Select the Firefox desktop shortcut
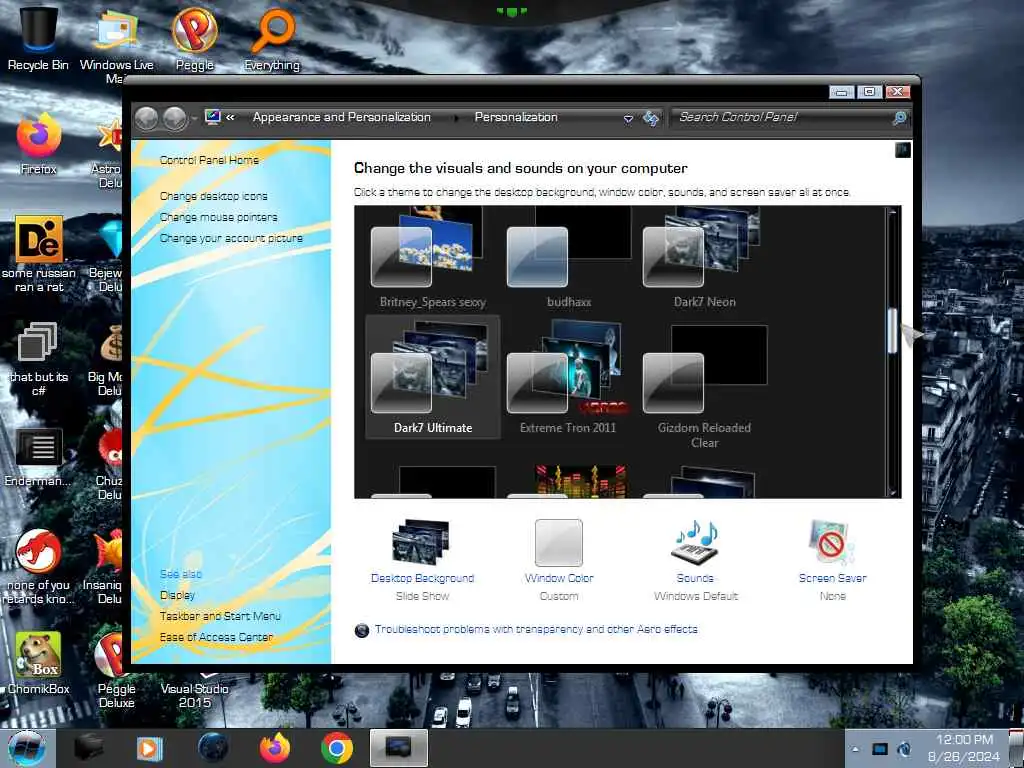1024x768 pixels. (x=39, y=144)
